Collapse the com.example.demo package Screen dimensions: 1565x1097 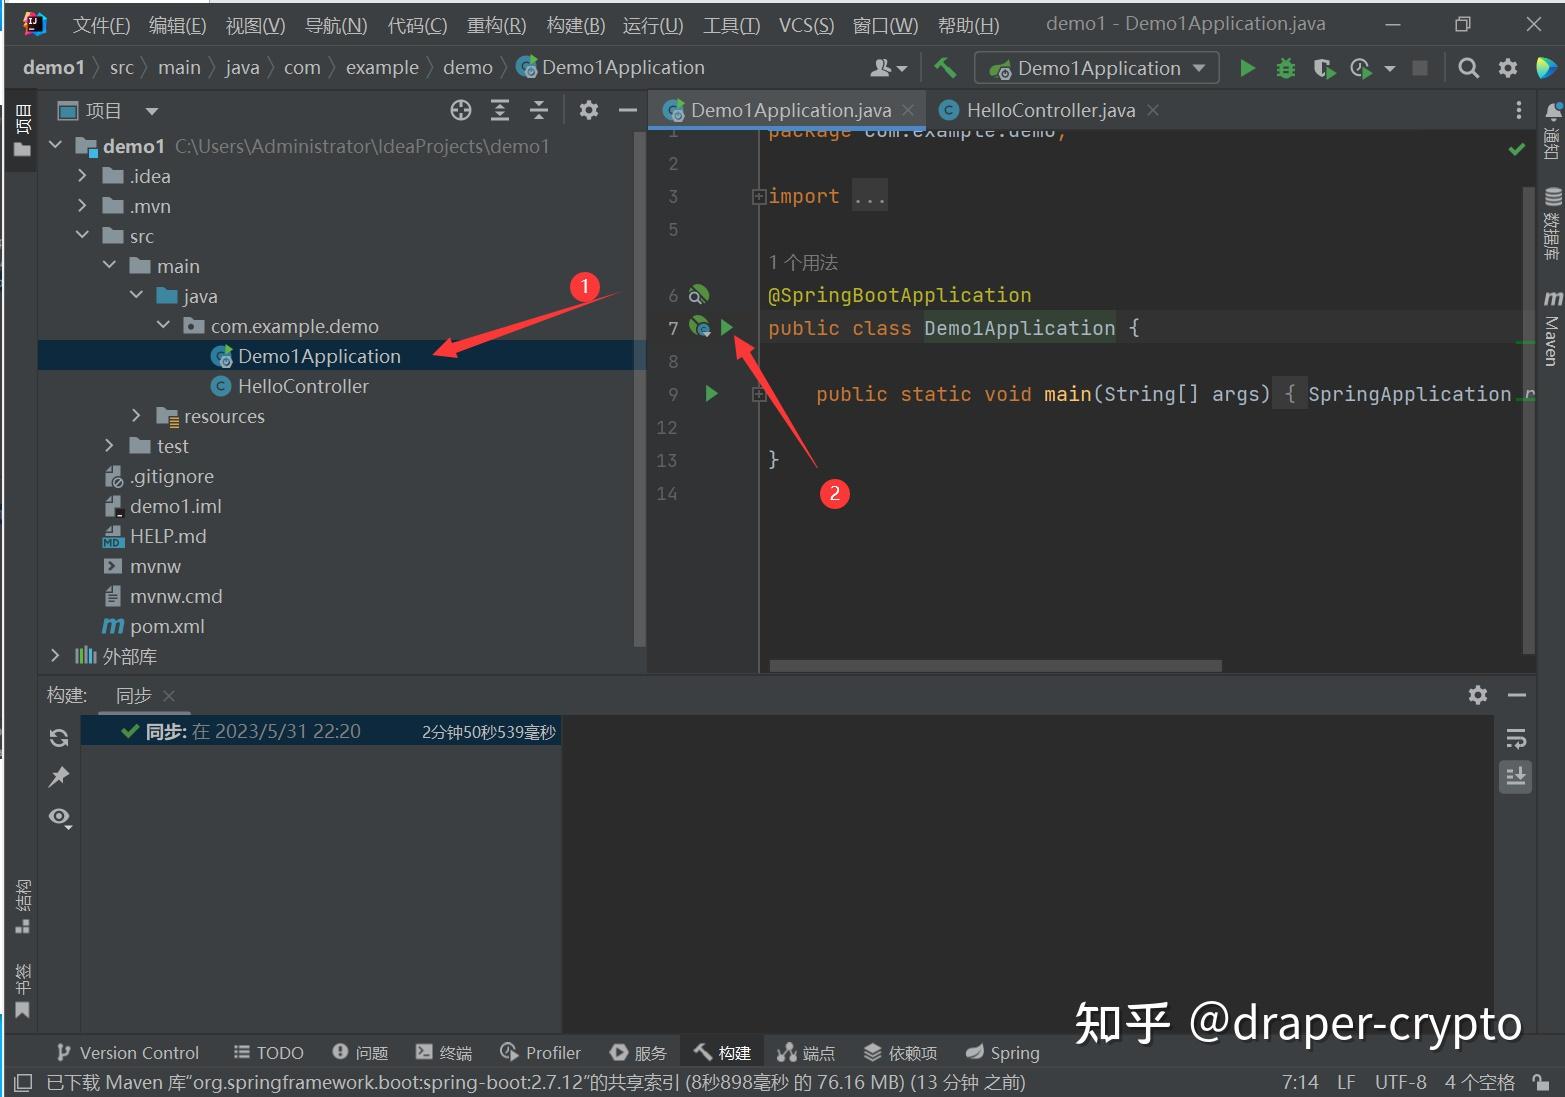tap(163, 326)
